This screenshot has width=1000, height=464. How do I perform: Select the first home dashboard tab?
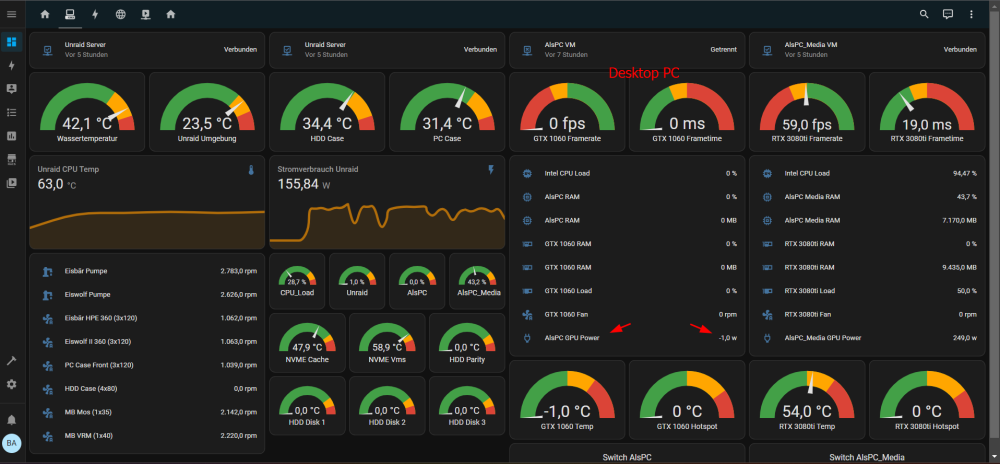(x=45, y=14)
